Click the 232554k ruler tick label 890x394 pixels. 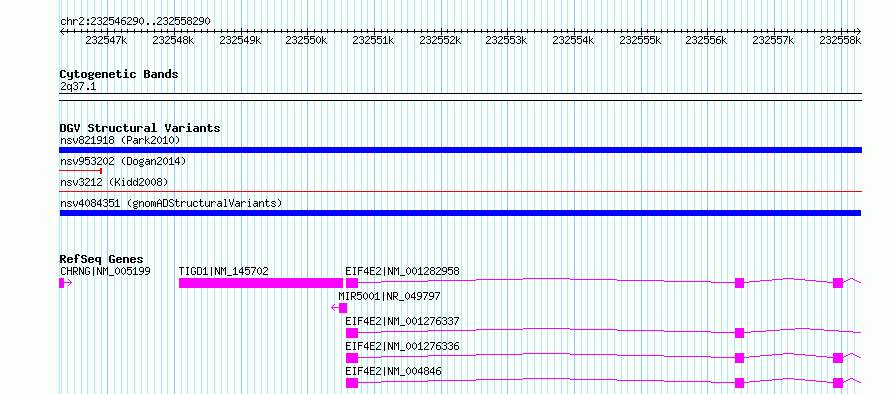click(574, 40)
